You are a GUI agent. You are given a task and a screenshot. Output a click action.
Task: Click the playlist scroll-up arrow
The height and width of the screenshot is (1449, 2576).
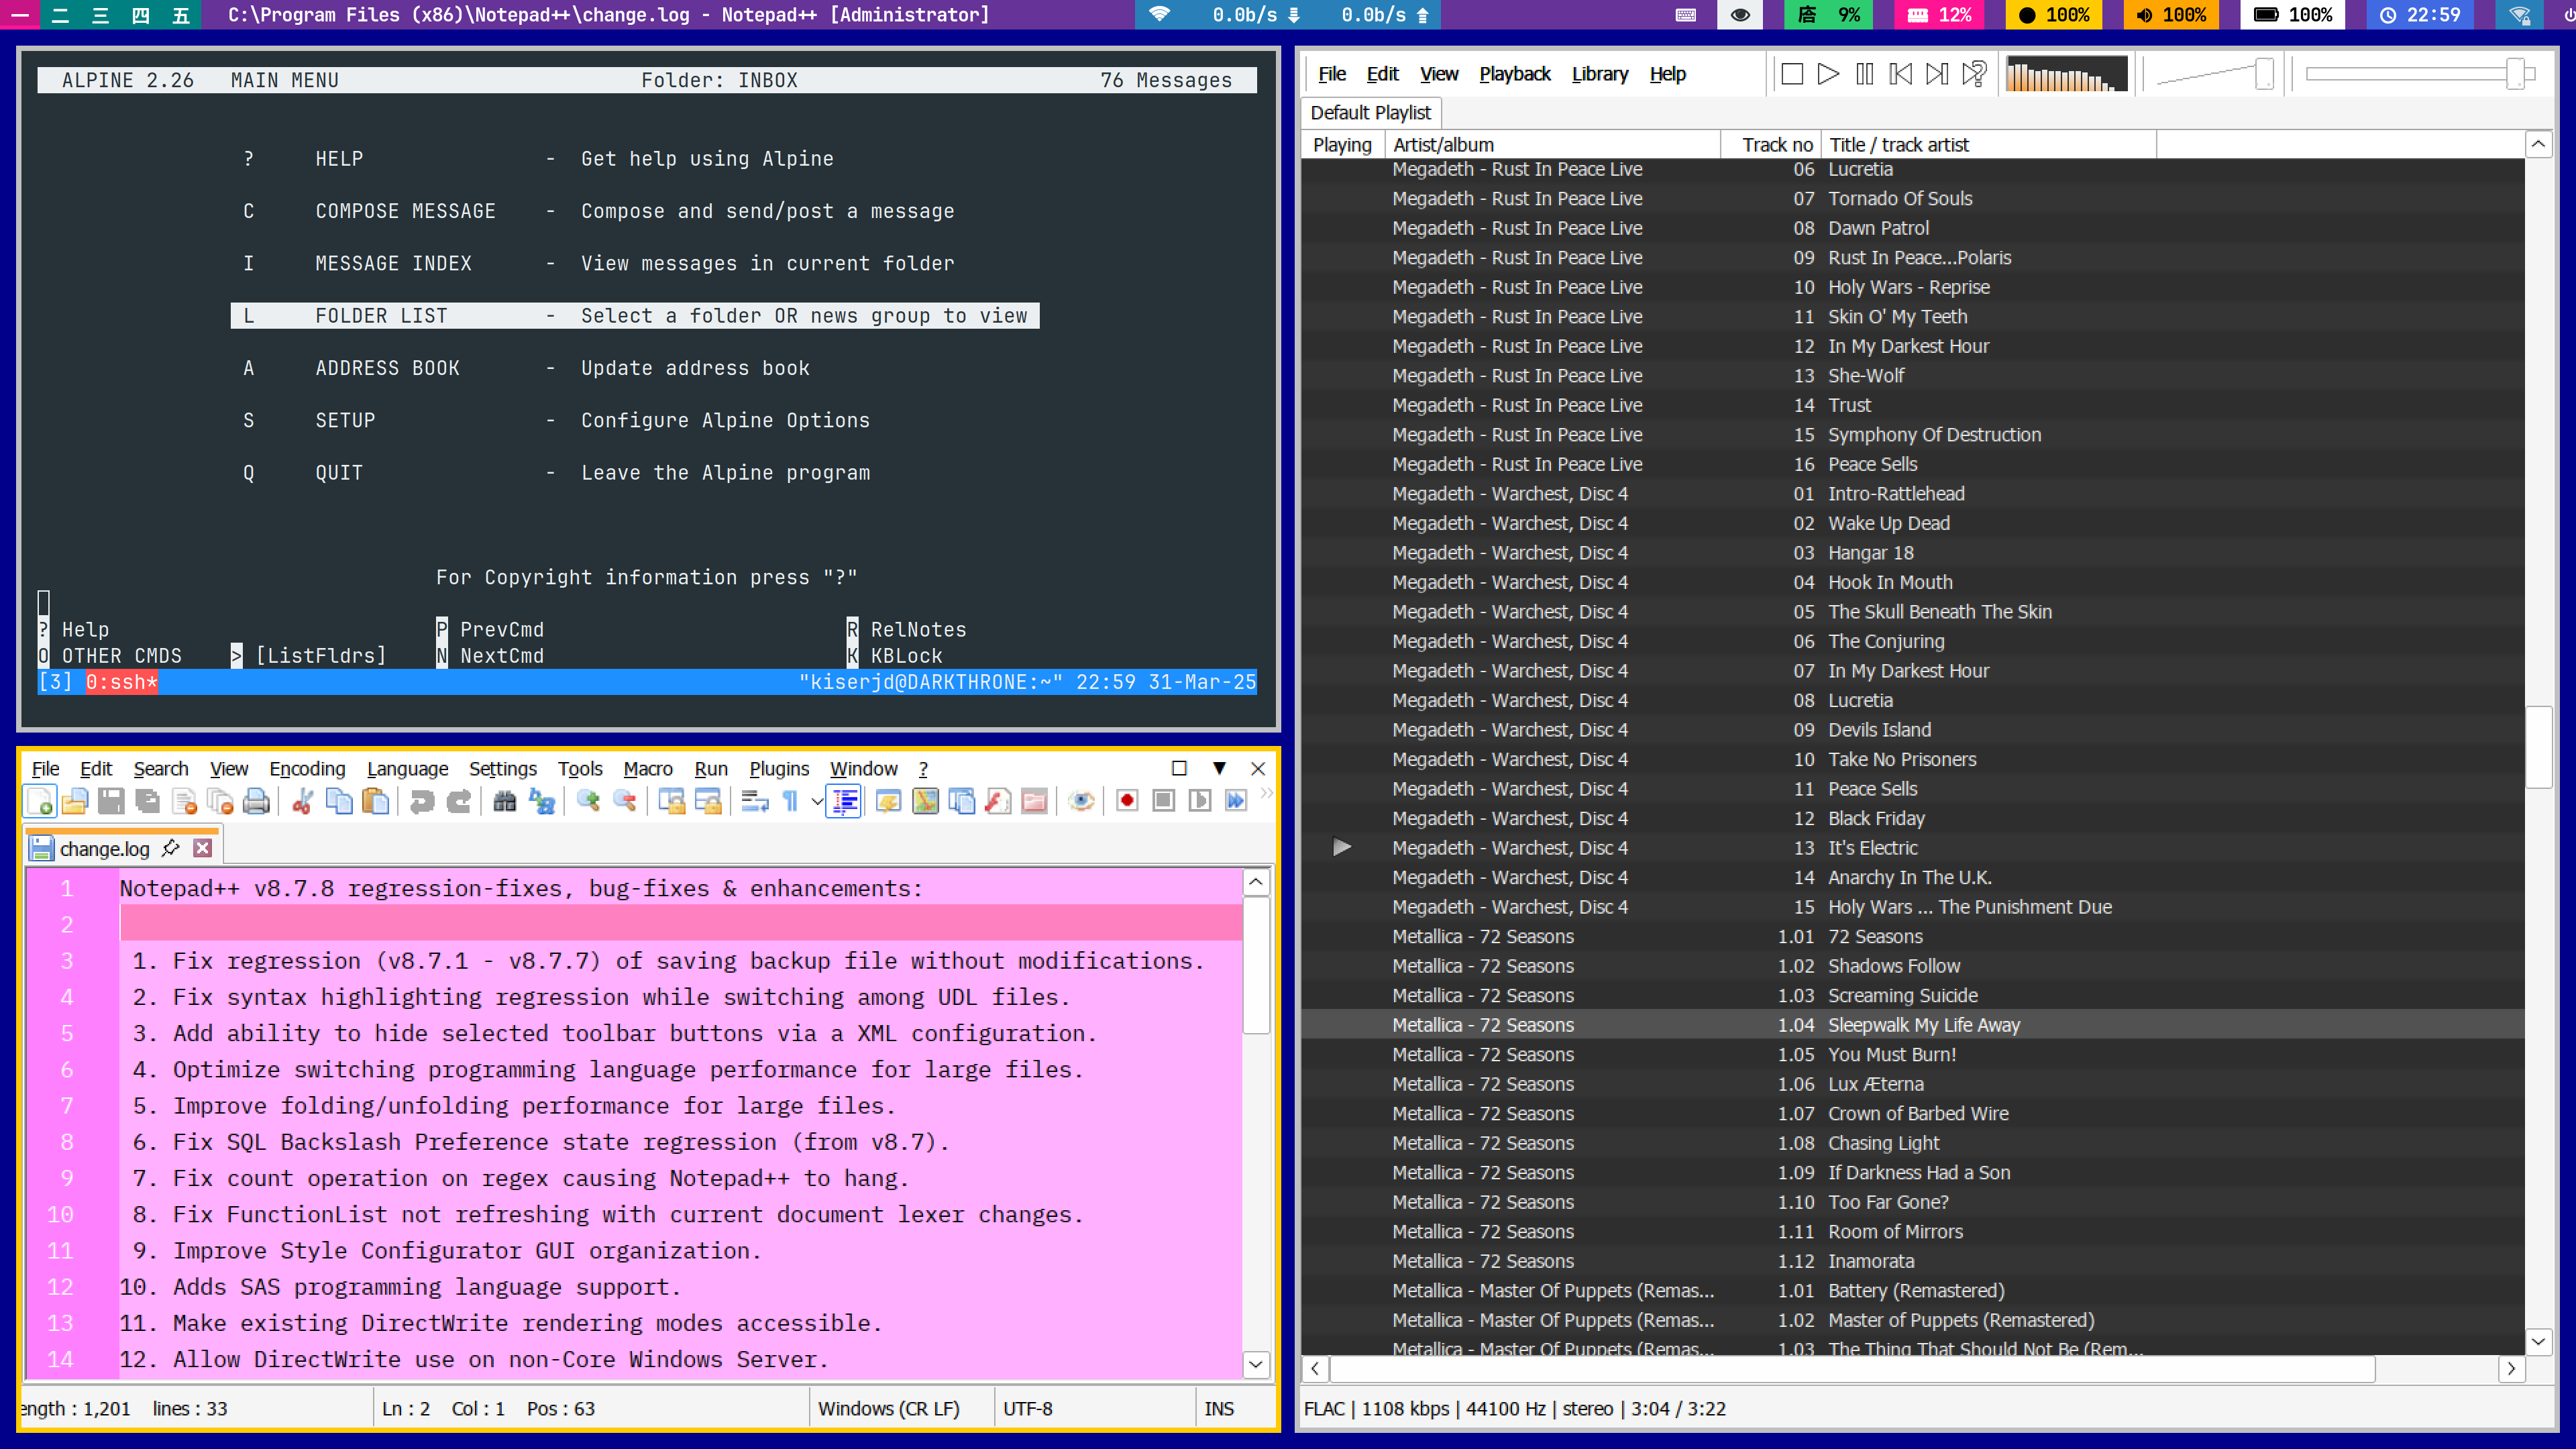coord(2538,144)
